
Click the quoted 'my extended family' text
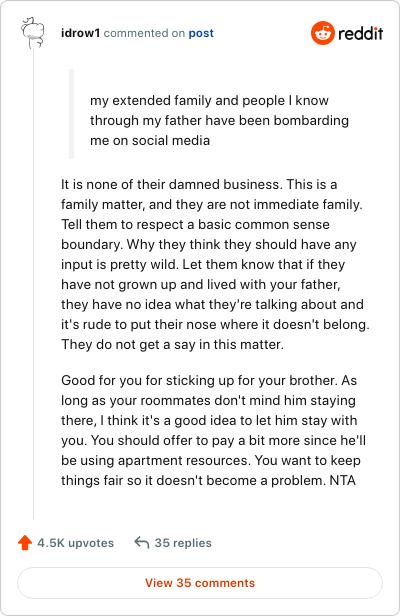coord(148,101)
